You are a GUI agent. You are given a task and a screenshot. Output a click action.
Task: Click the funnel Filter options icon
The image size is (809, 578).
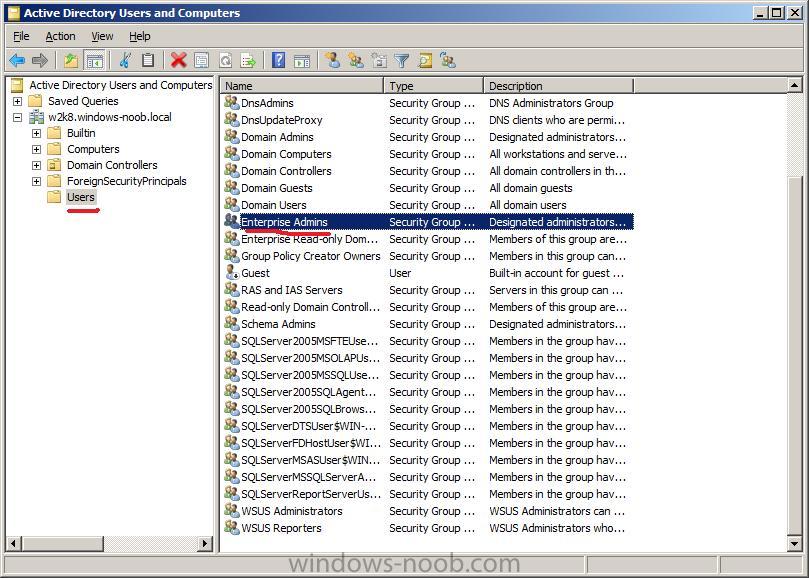click(401, 61)
